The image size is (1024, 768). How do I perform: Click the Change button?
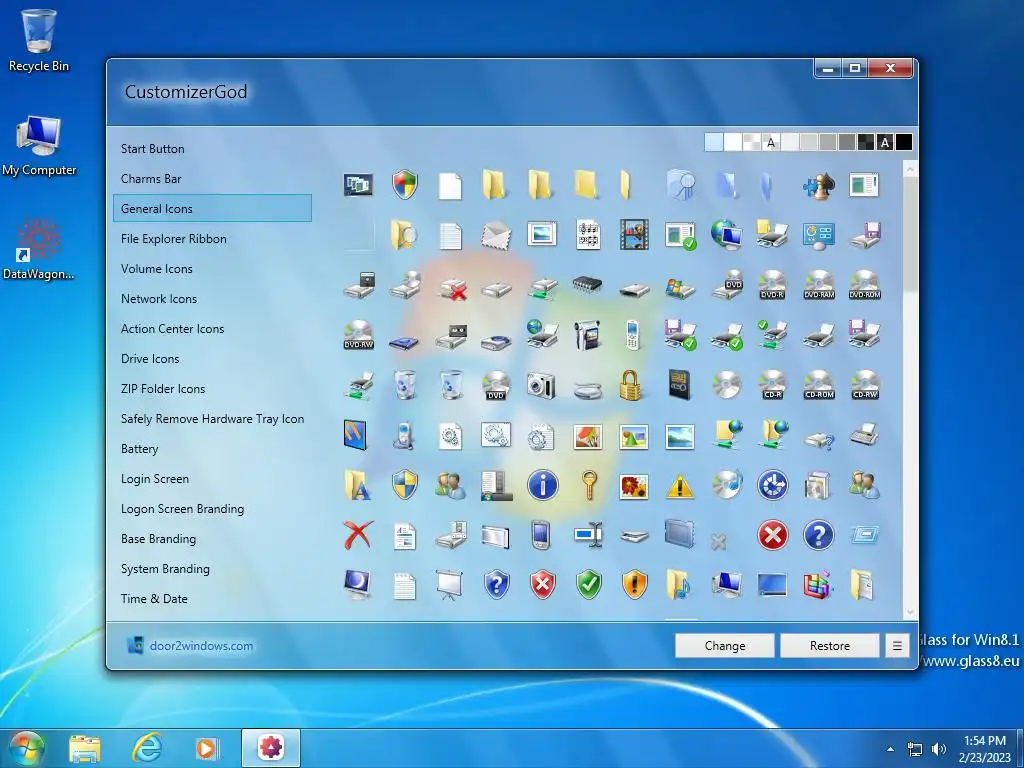coord(725,646)
